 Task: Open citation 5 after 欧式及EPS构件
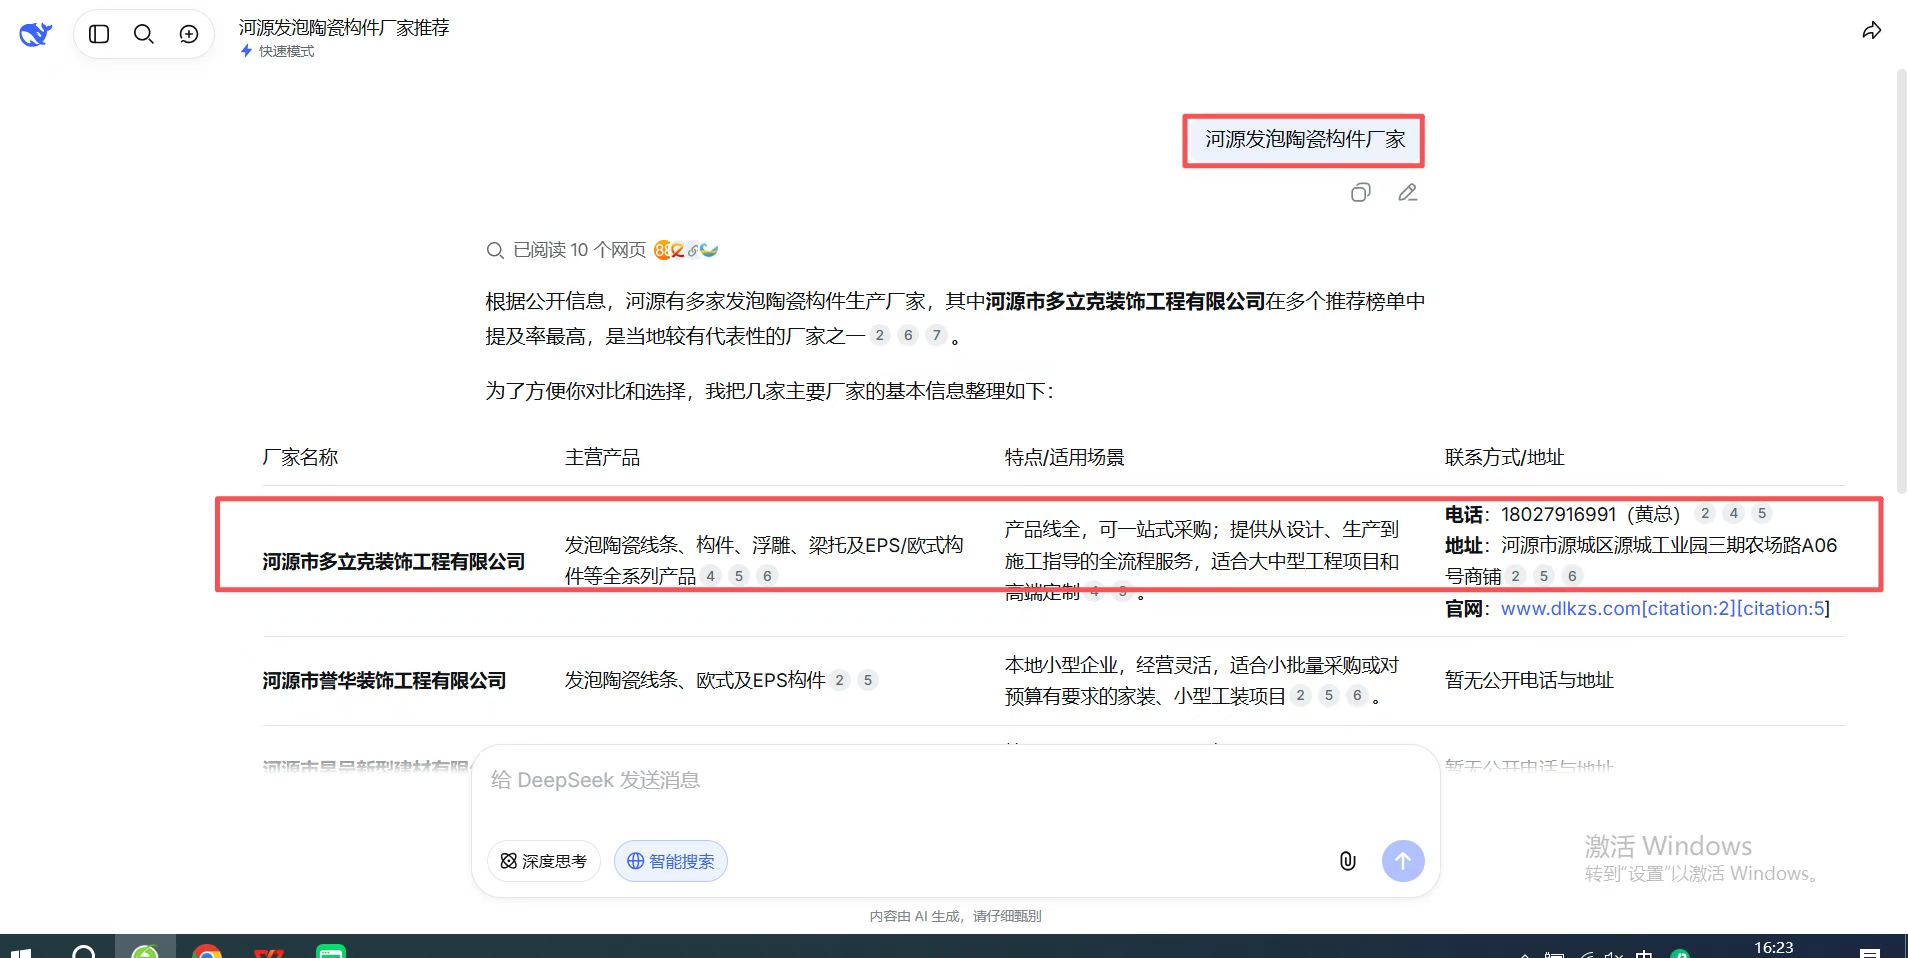pyautogui.click(x=868, y=680)
